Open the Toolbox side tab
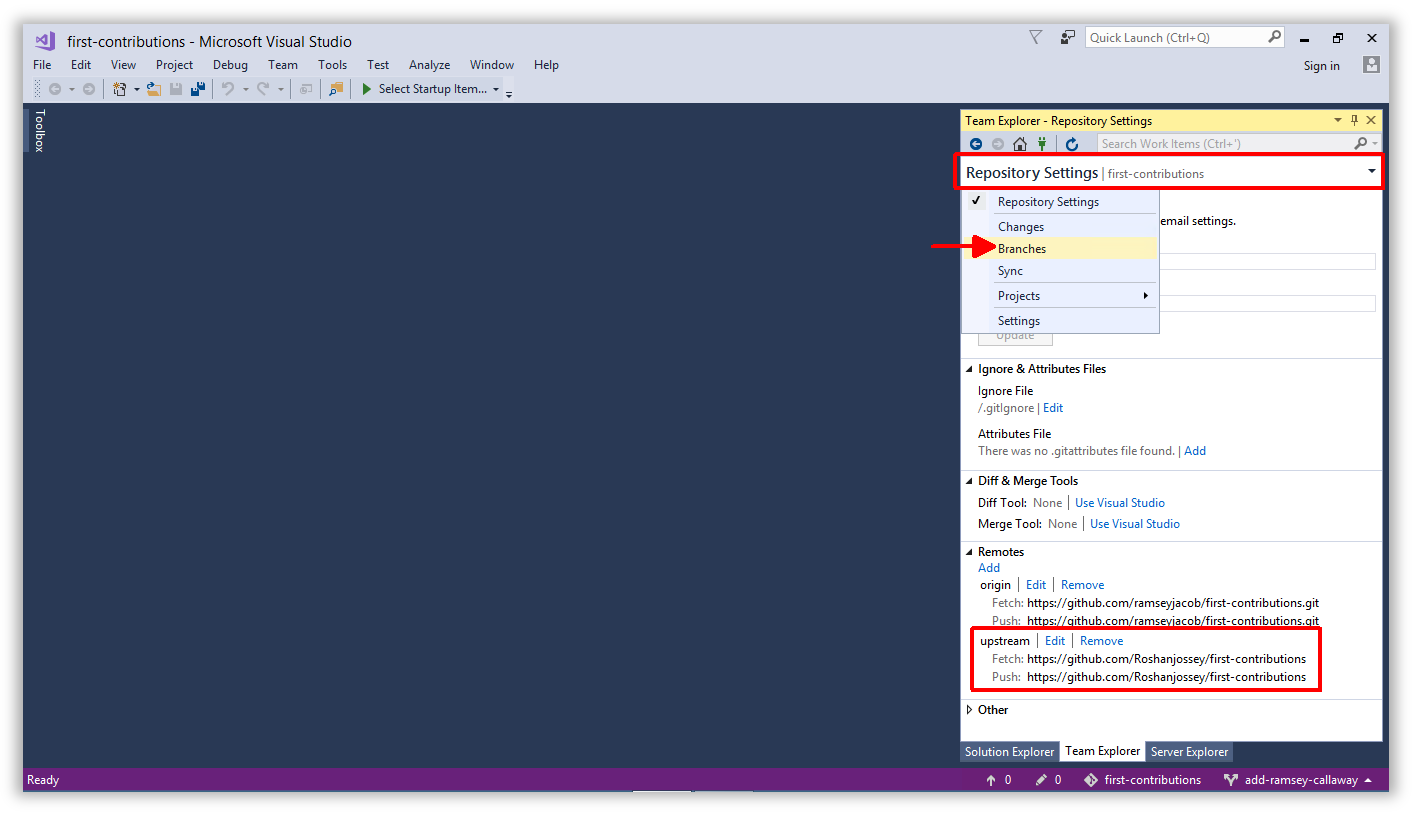 (x=40, y=130)
